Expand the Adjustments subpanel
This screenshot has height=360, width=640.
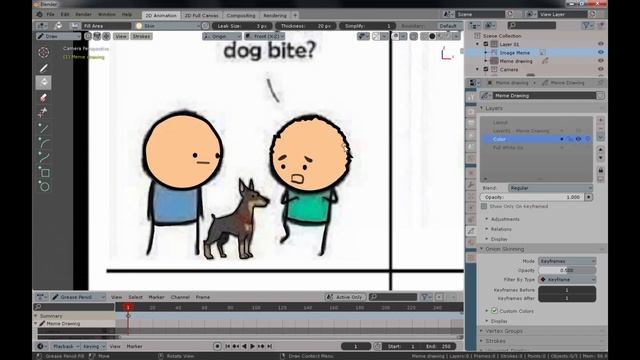[x=487, y=219]
